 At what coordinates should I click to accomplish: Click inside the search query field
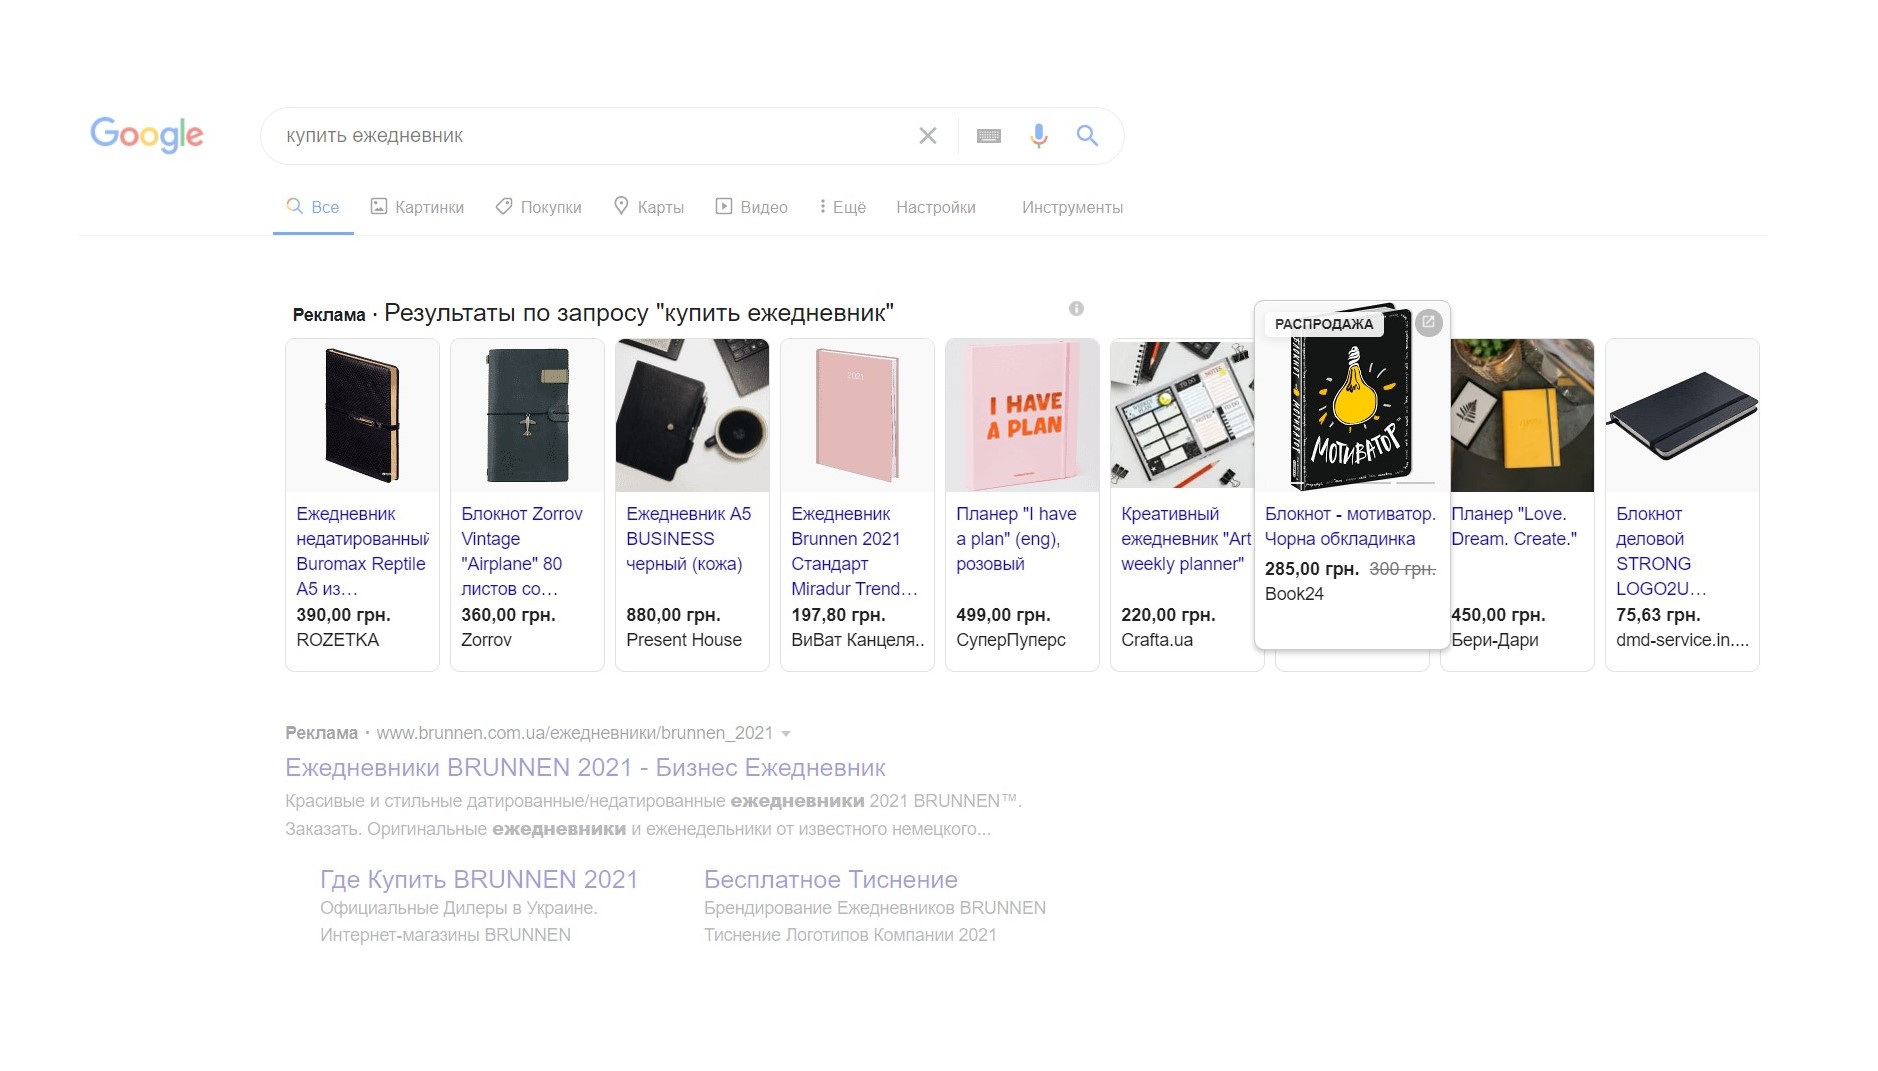tap(590, 136)
